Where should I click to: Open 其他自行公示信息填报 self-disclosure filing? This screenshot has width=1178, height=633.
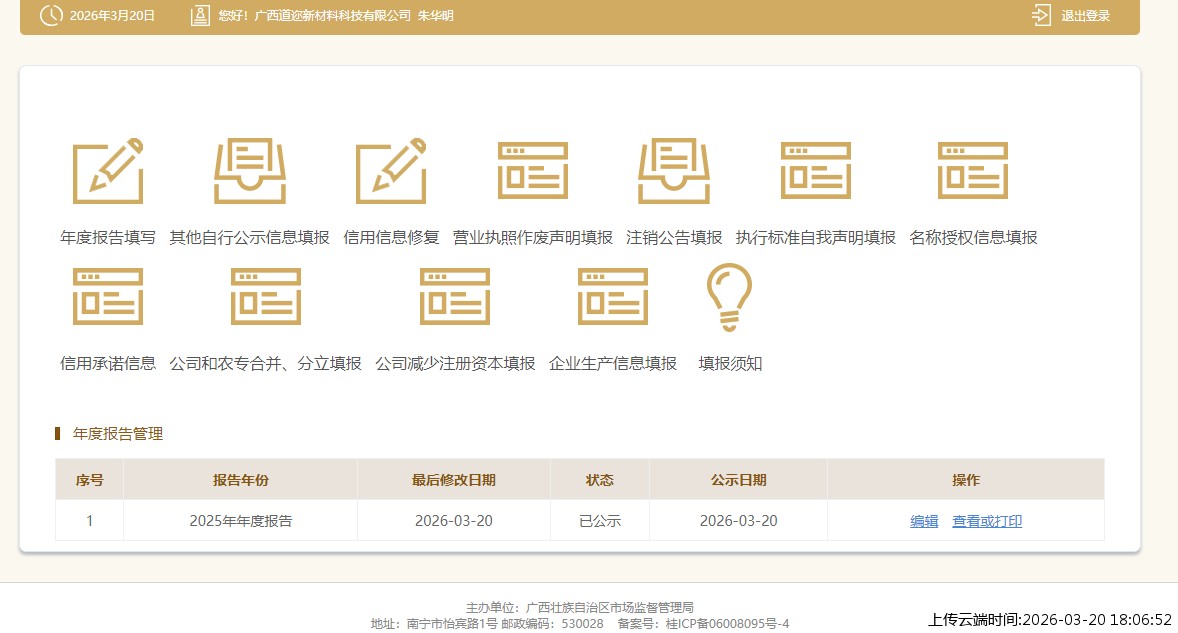coord(249,170)
